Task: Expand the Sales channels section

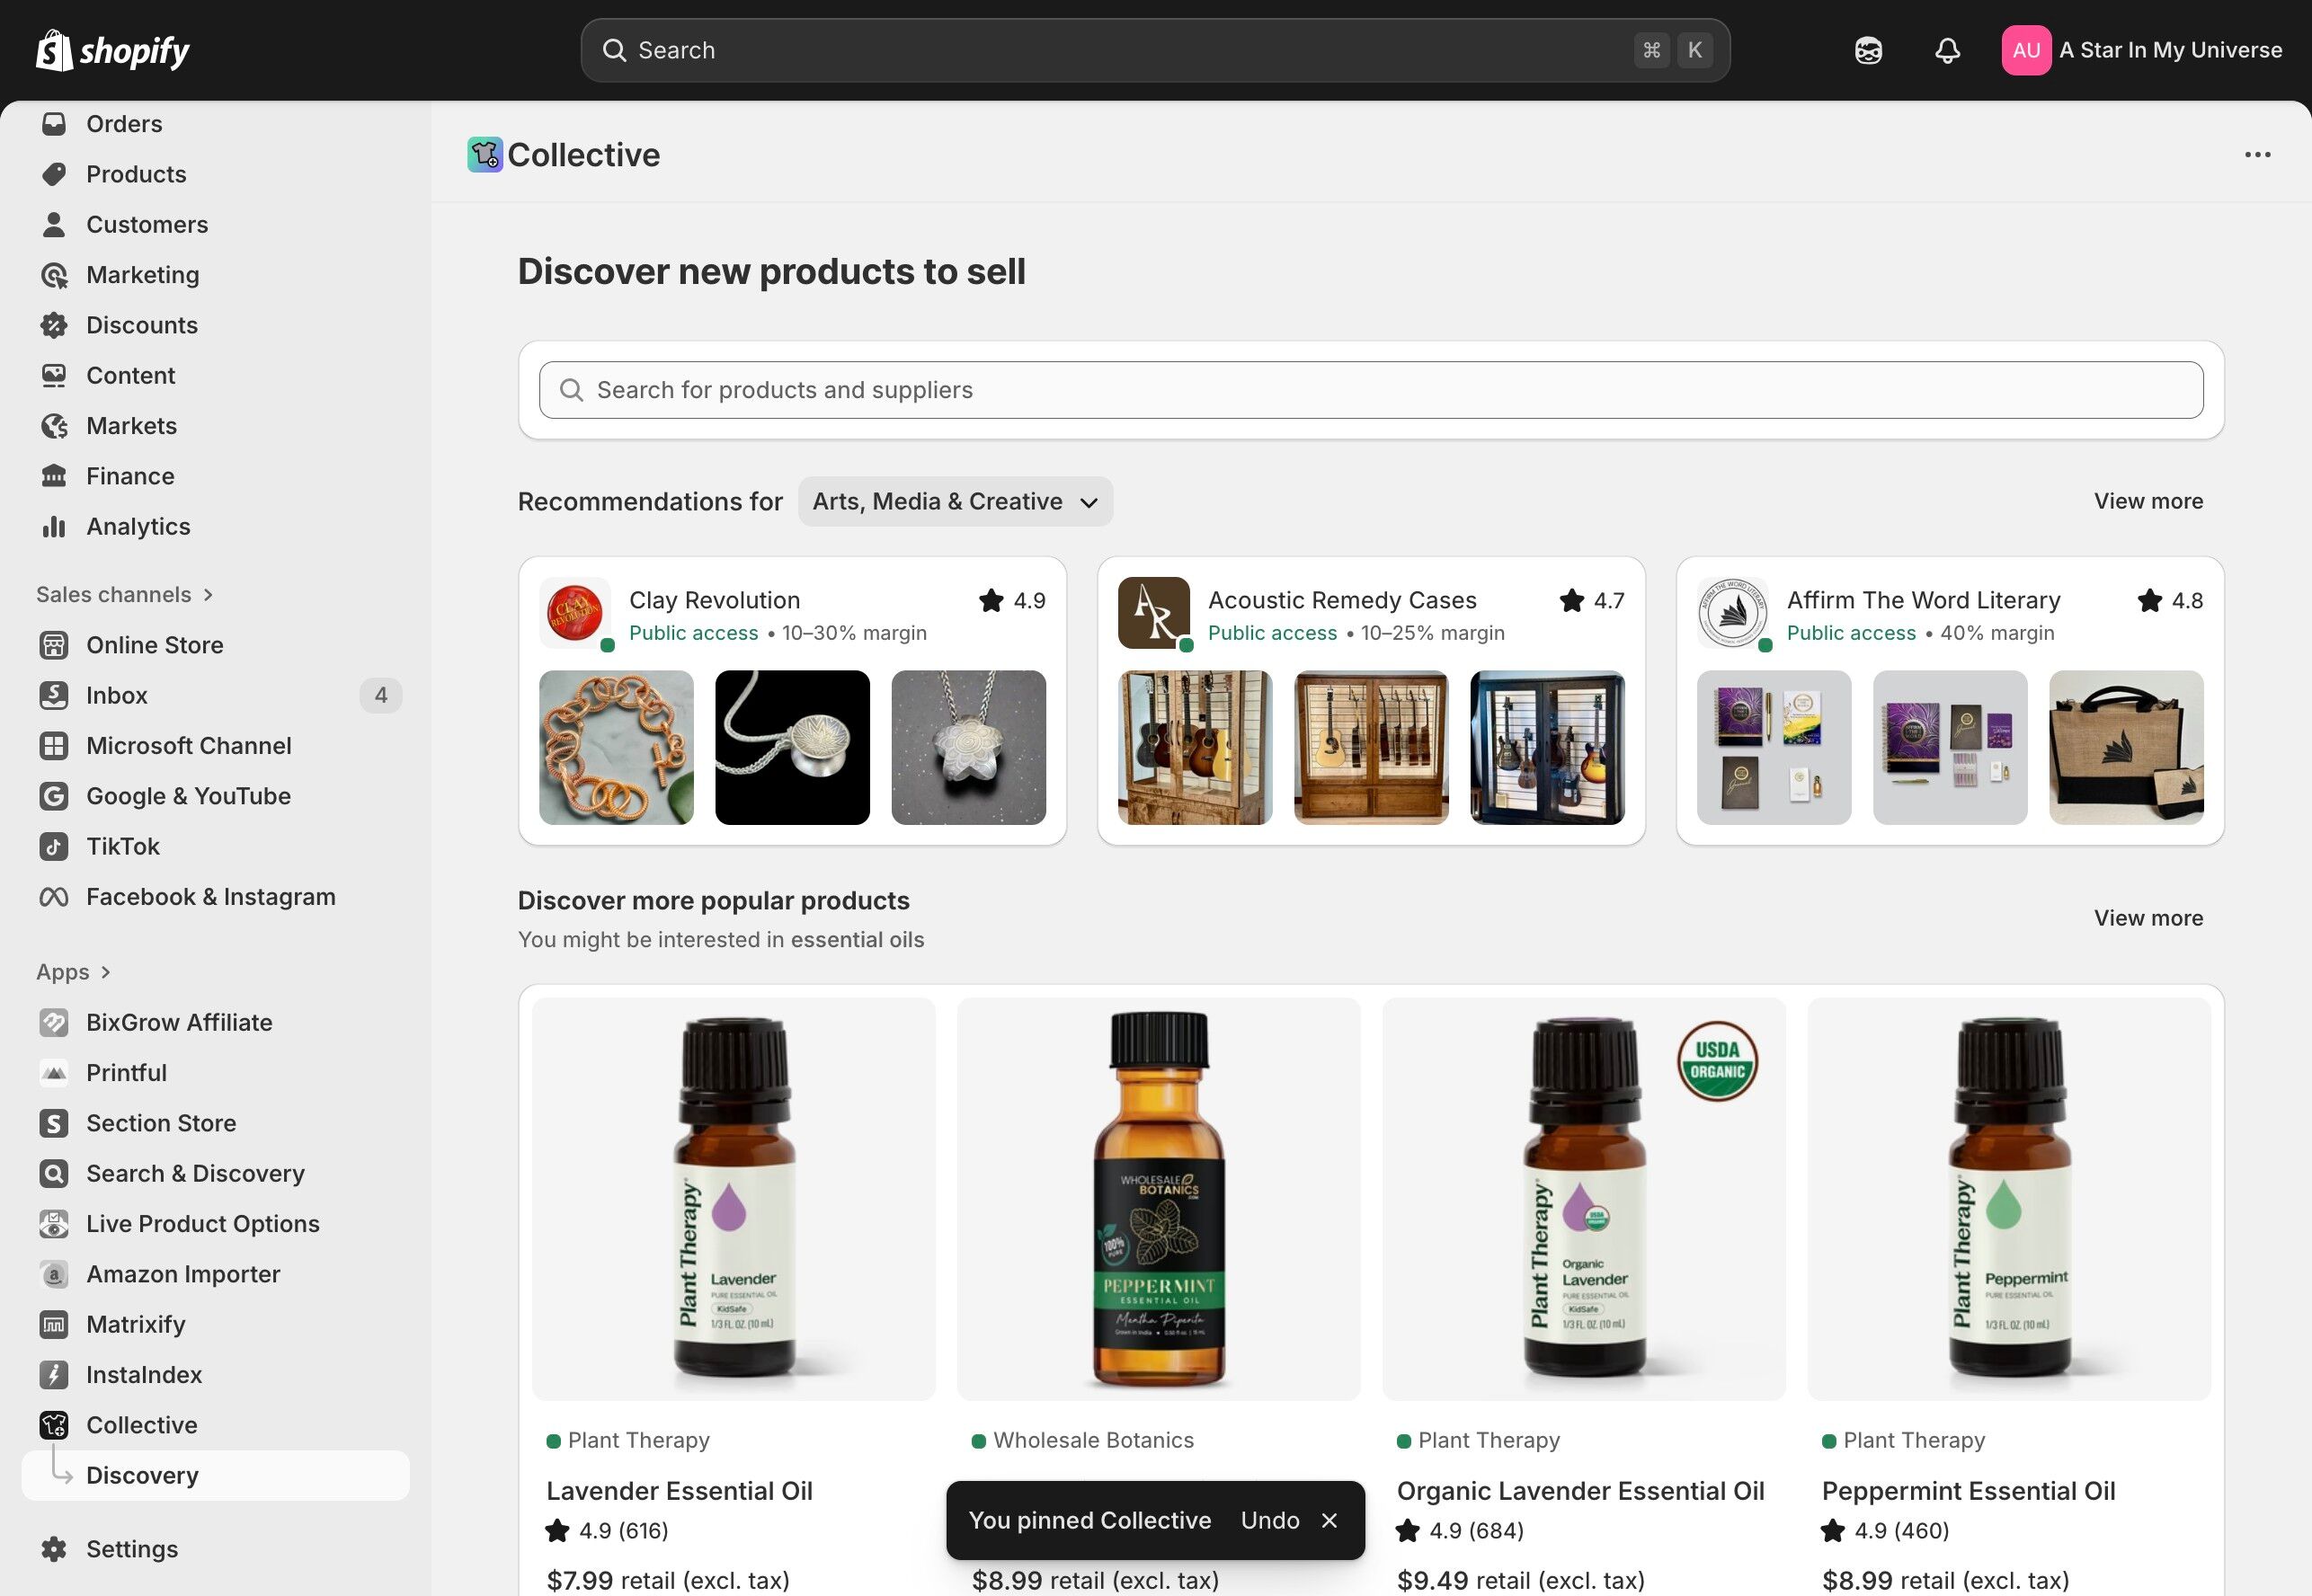Action: point(125,594)
